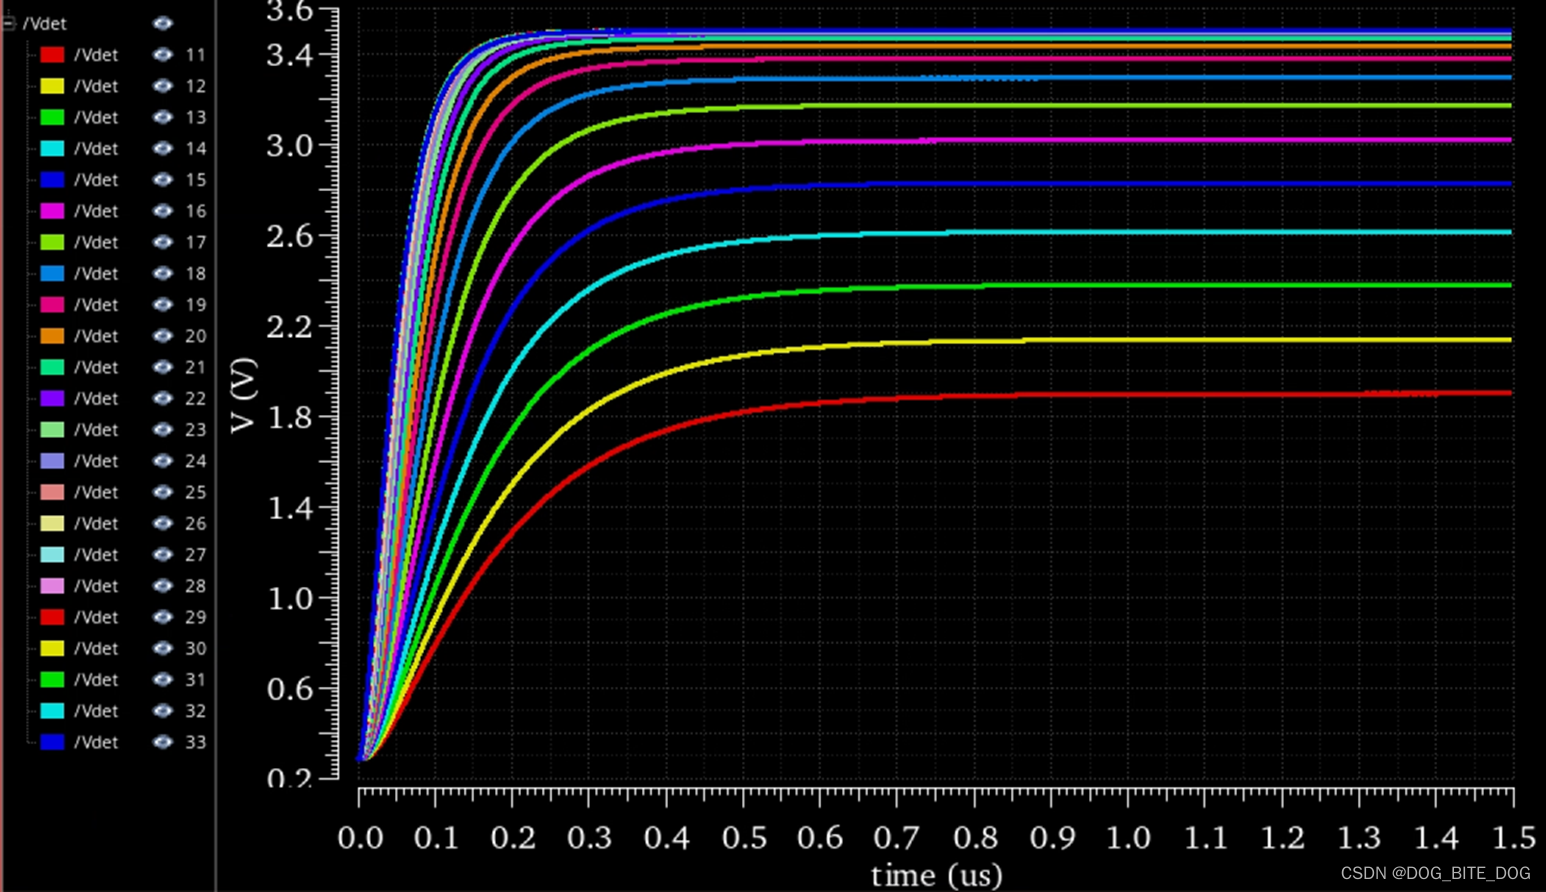
Task: Click the CSDN @DOG_BITE_DOG watermark link
Action: 1436,871
